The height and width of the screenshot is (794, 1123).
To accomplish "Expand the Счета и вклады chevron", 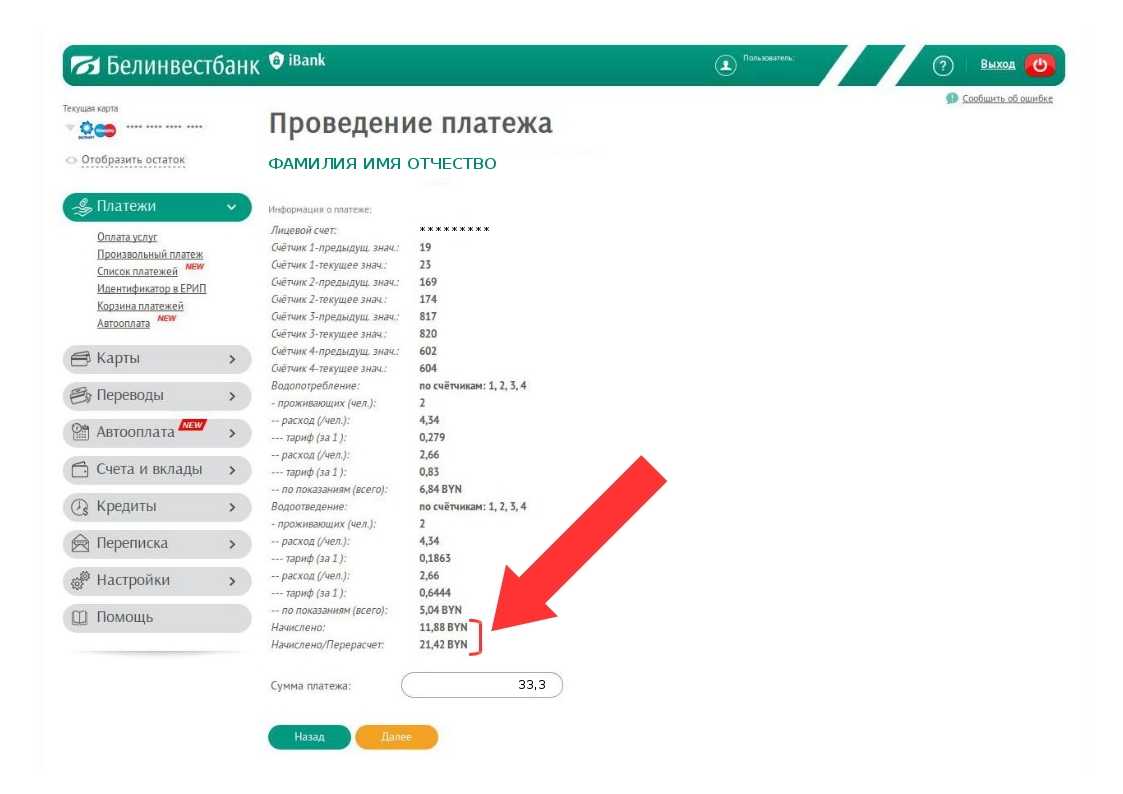I will pos(232,470).
